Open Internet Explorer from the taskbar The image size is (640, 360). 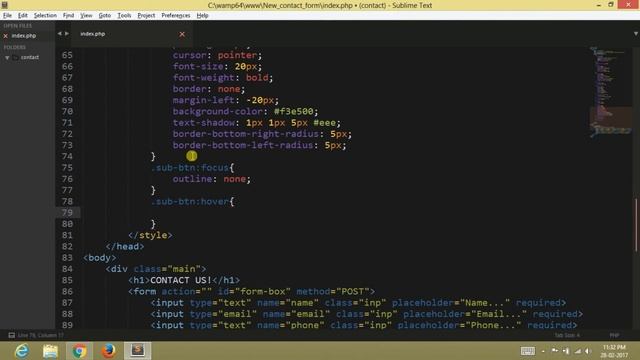click(x=22, y=351)
